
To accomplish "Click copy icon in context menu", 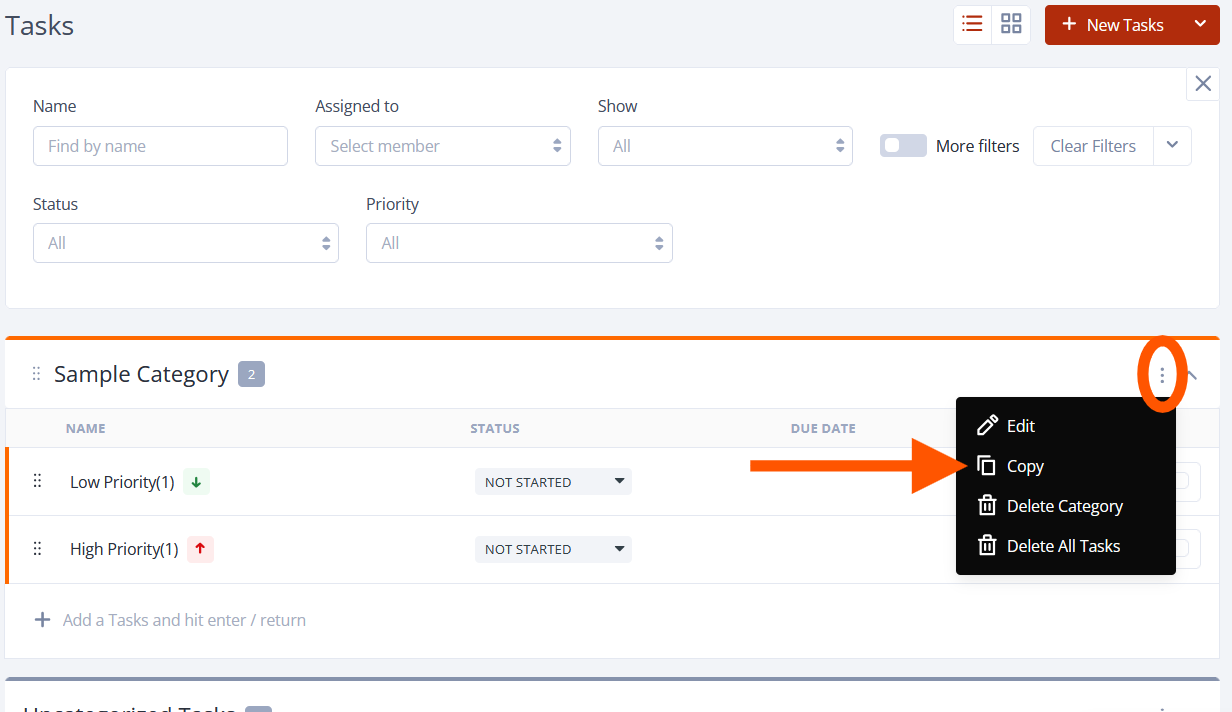I will pyautogui.click(x=987, y=466).
